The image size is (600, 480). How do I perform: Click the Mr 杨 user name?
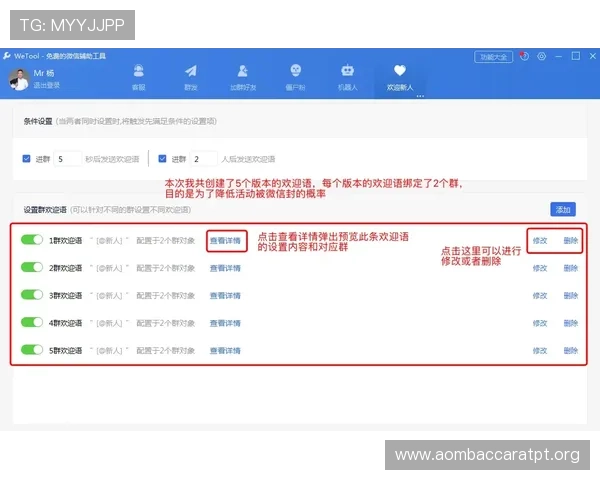[44, 73]
